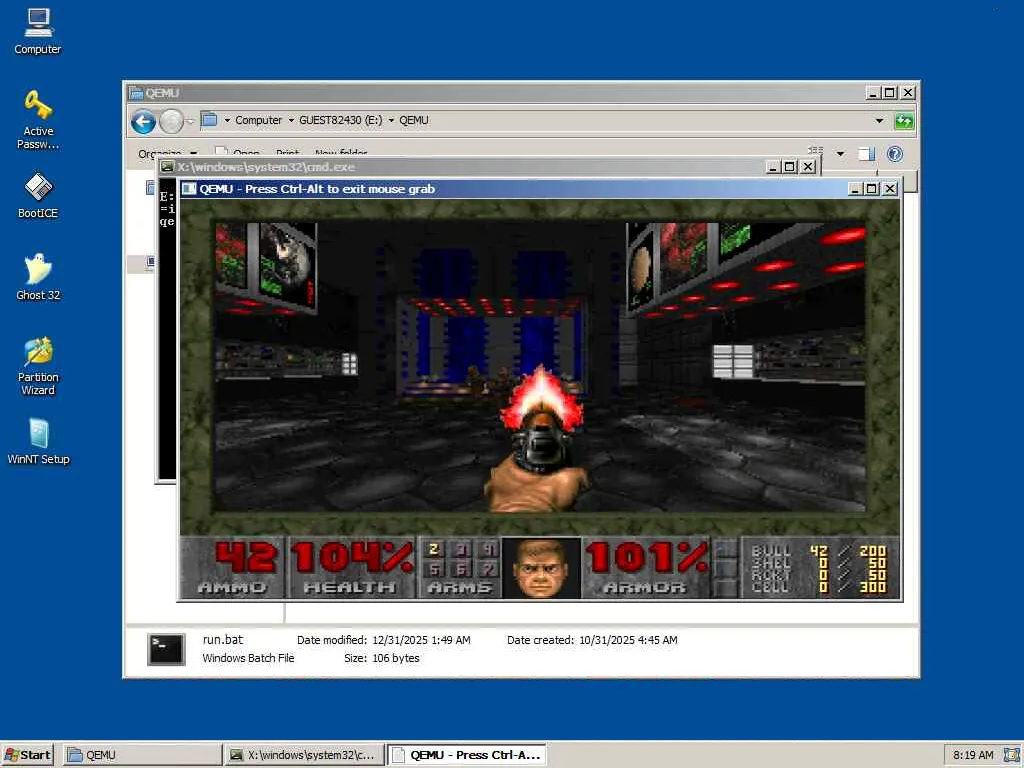Open the Organize menu
Screen dimensions: 1024x768
tap(167, 153)
